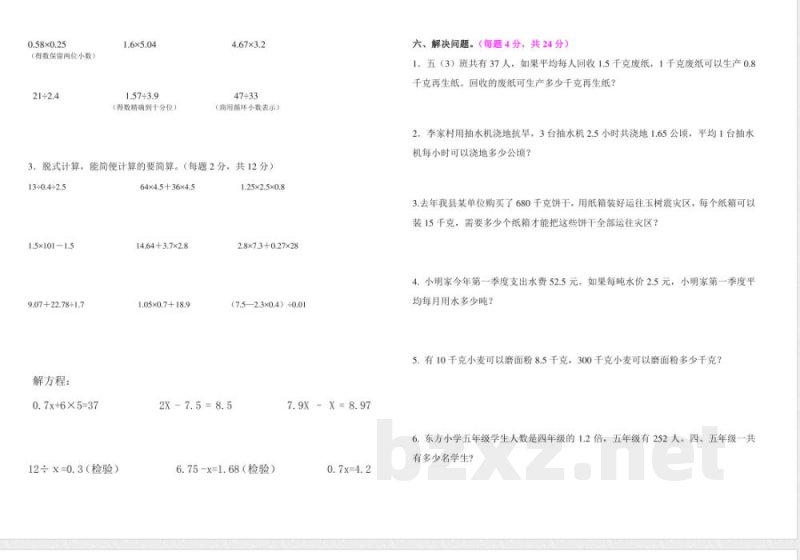The width and height of the screenshot is (800, 560).
Task: Click the expression 1.5×101−1.5
Action: pyautogui.click(x=51, y=246)
